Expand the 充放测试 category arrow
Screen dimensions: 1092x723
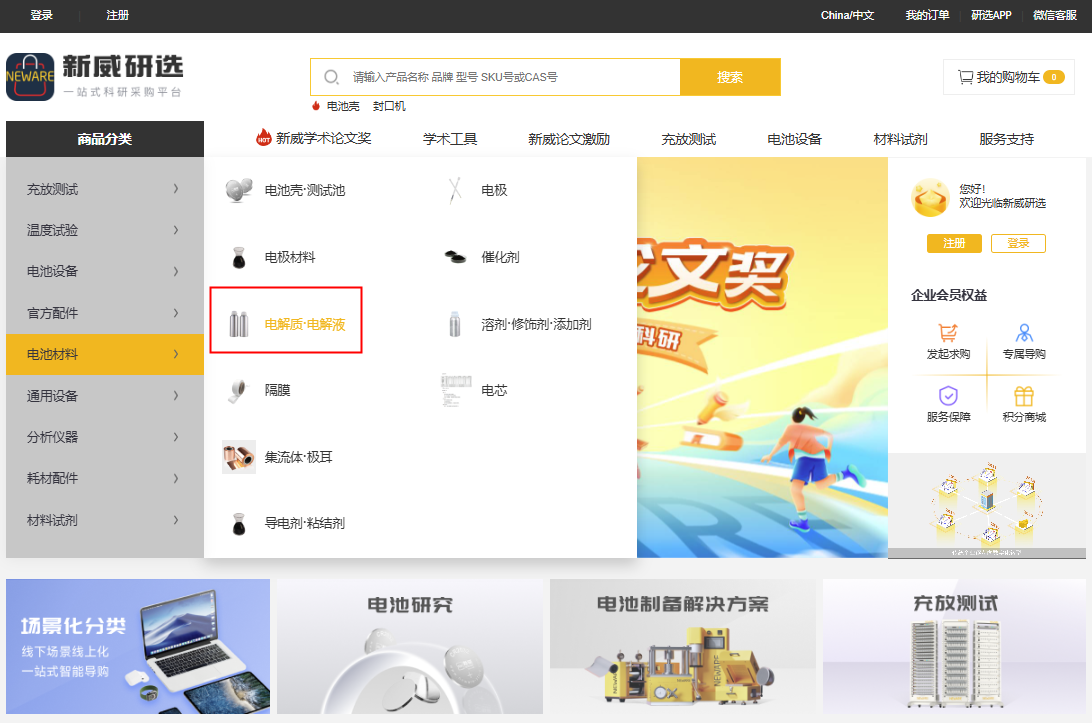coord(176,189)
